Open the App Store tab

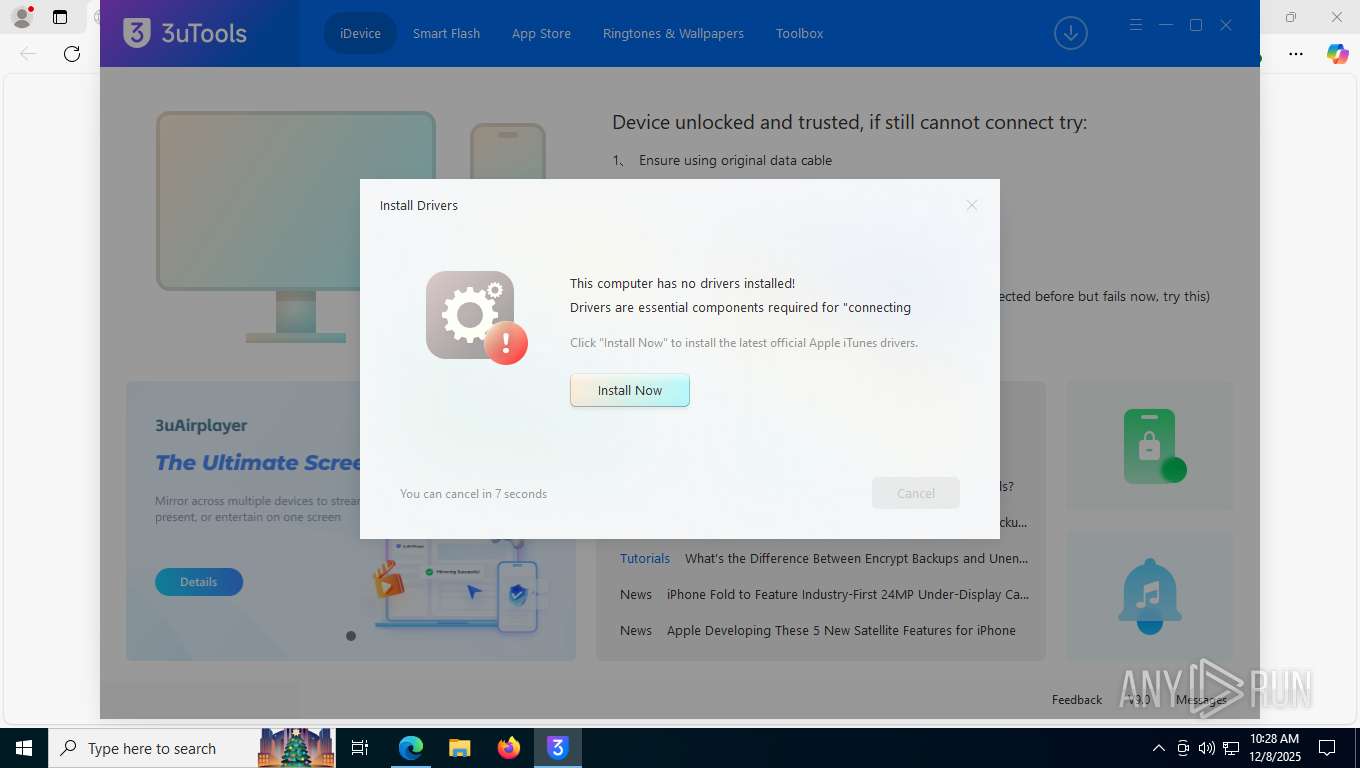541,33
